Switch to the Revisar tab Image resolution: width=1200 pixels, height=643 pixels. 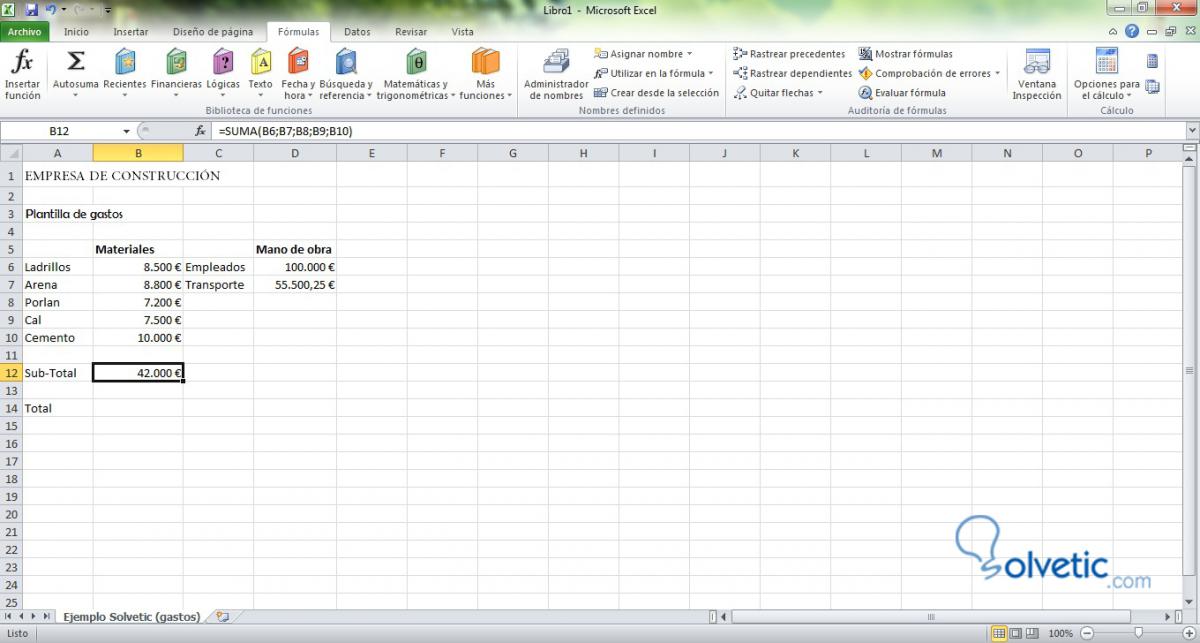coord(411,31)
